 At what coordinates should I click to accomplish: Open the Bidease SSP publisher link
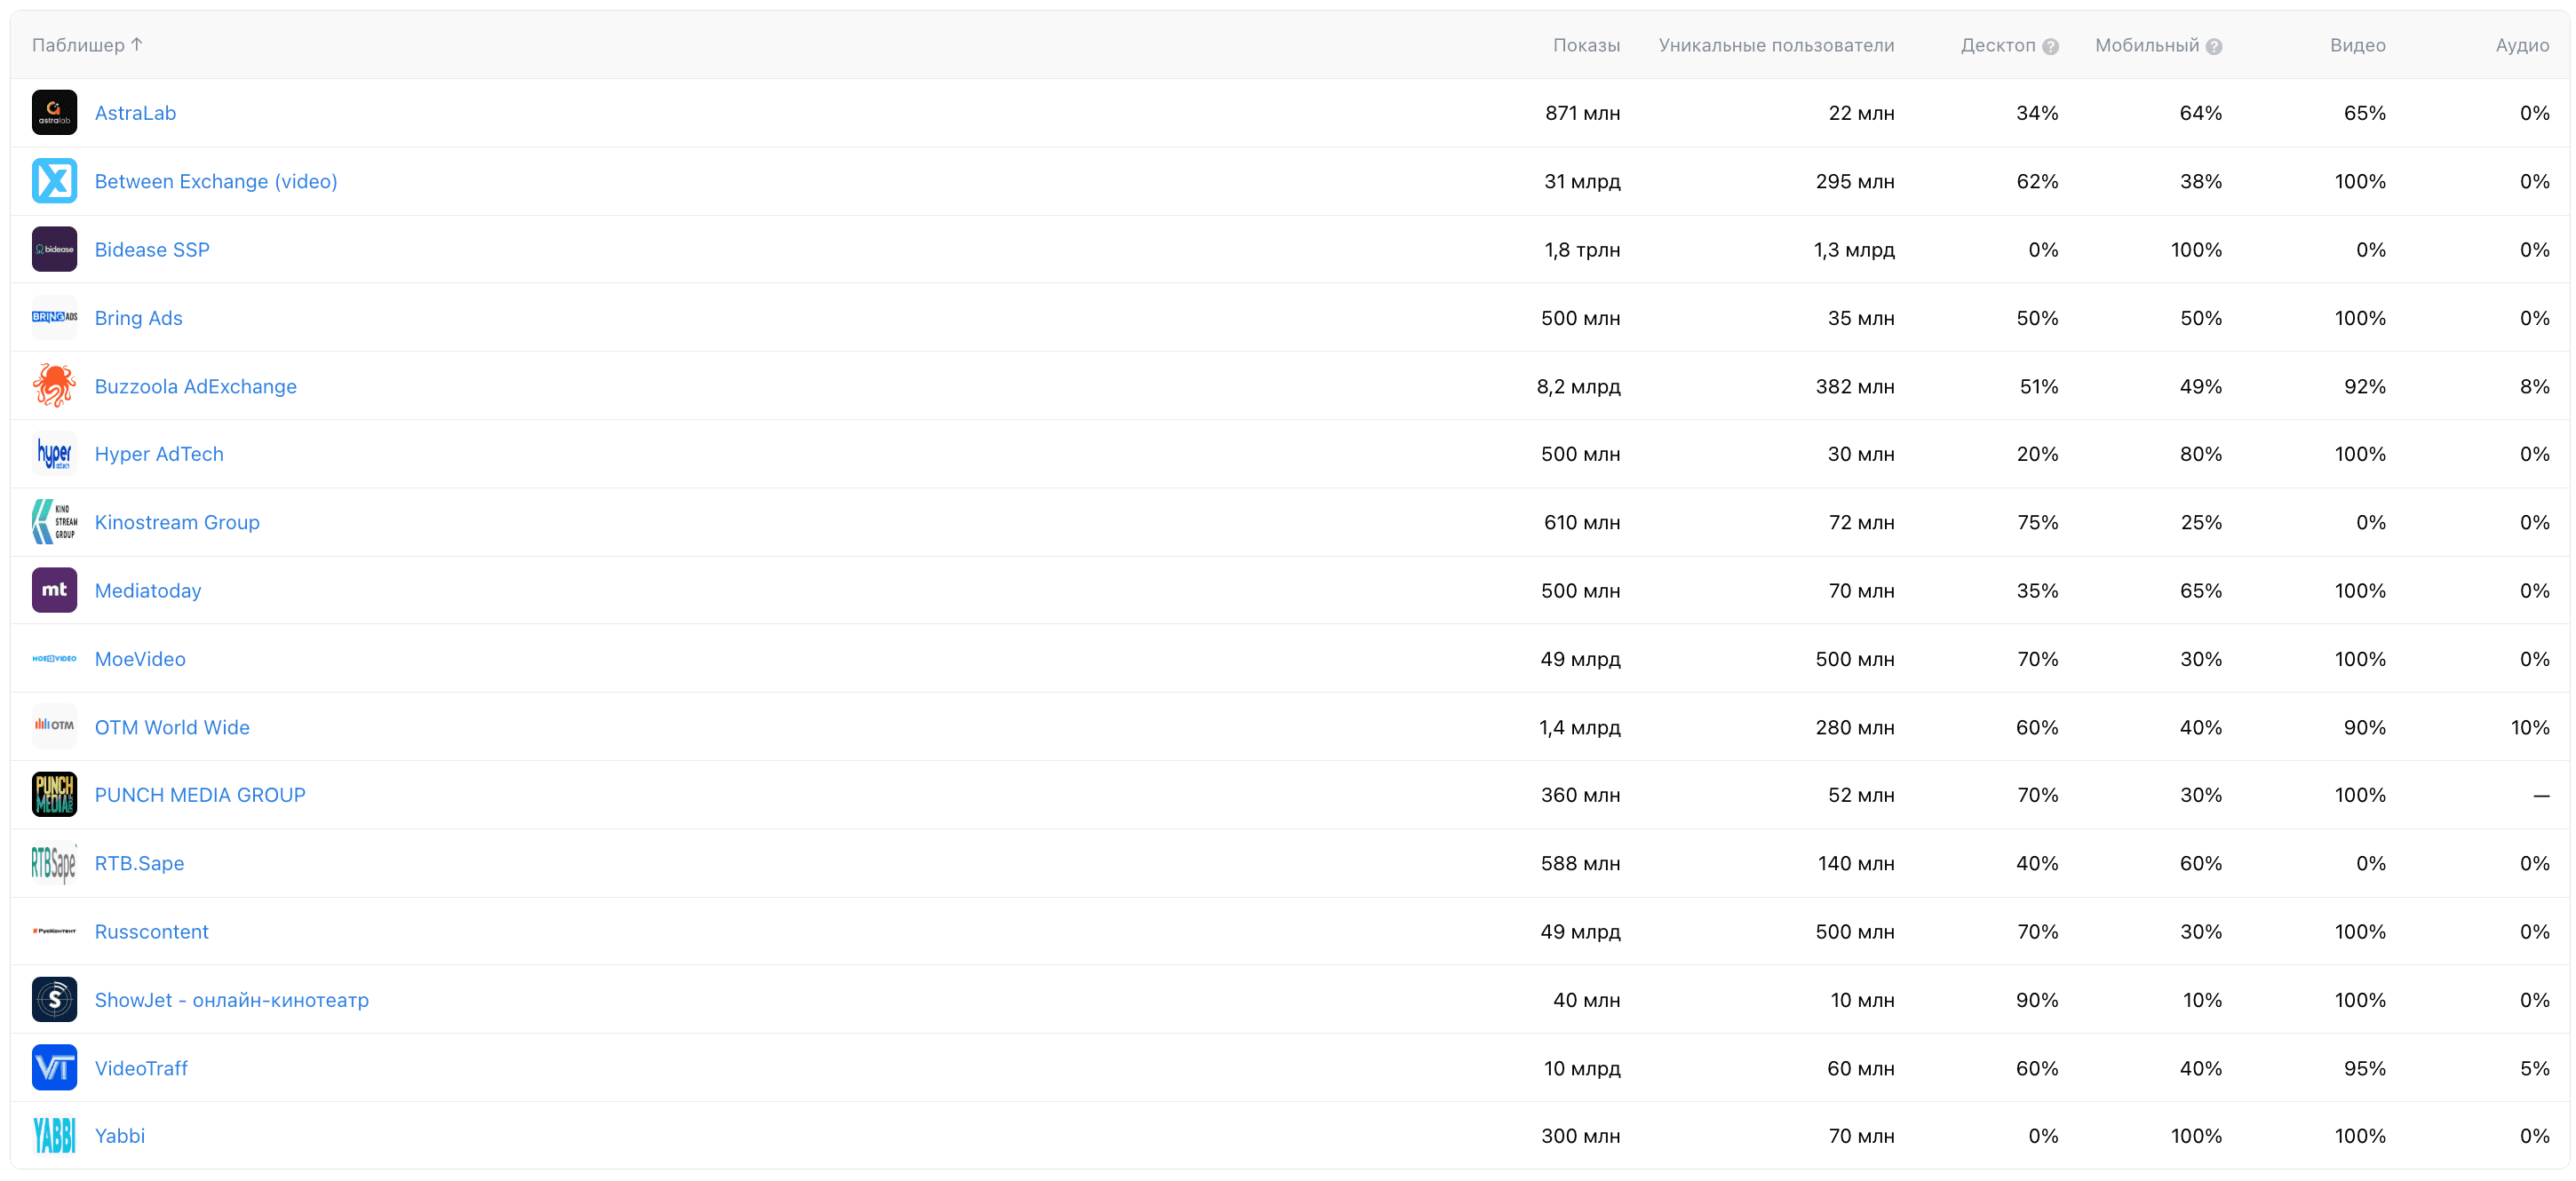(x=152, y=249)
